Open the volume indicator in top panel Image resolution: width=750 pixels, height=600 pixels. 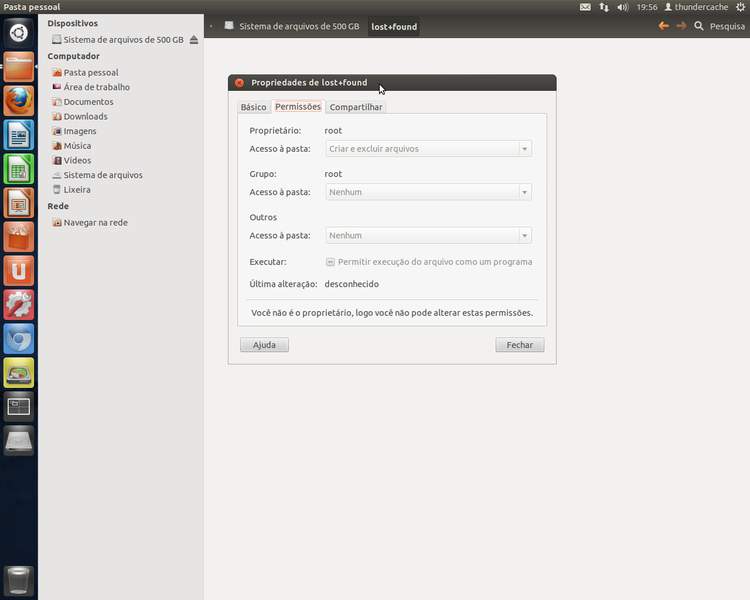pos(622,7)
